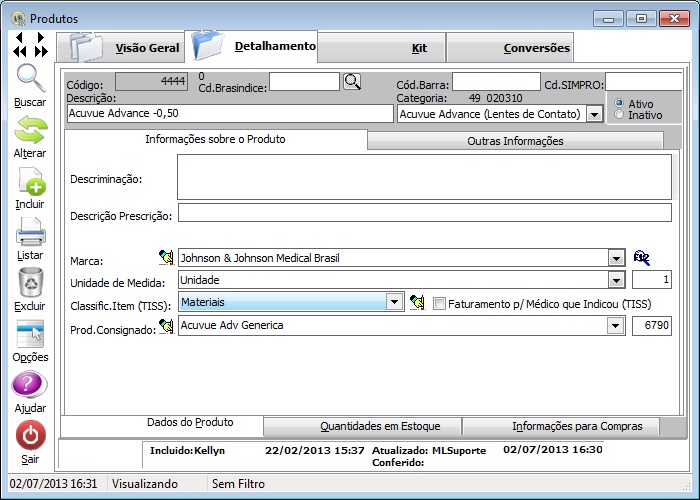Go to Quantidades em Estoque tab
Viewport: 700px width, 500px height.
pyautogui.click(x=379, y=426)
